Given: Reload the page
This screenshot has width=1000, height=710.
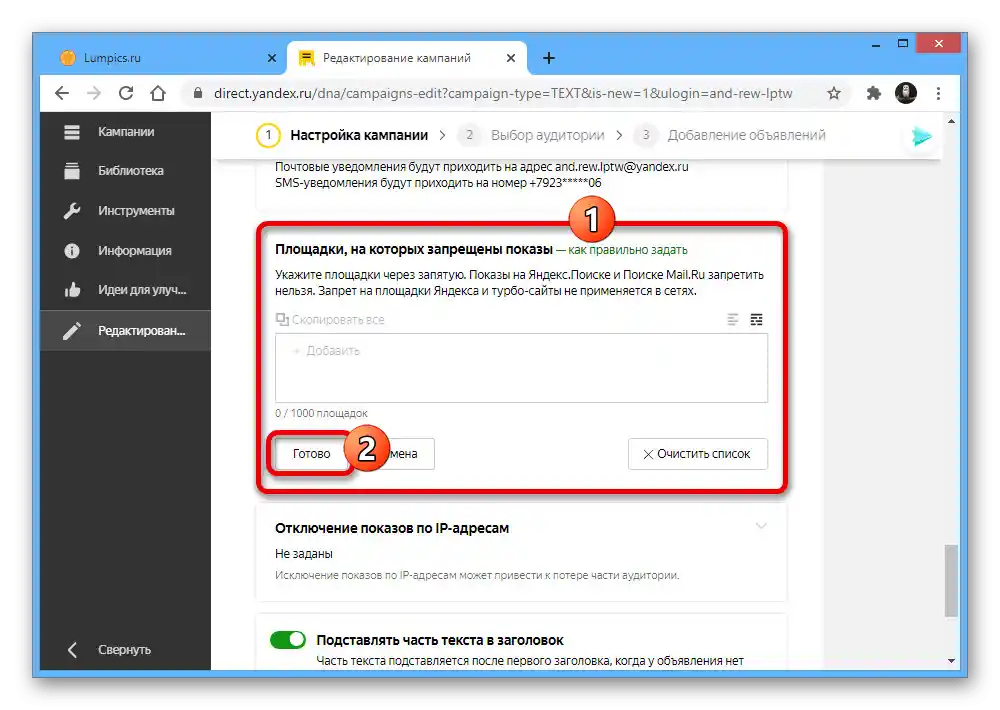Looking at the screenshot, I should [126, 93].
